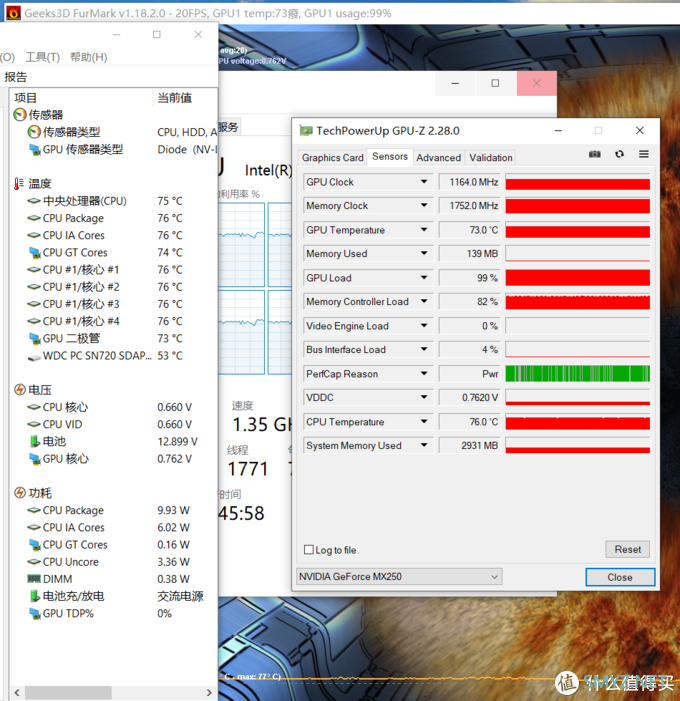Click the 温度 thermometer icon
The width and height of the screenshot is (680, 701).
pyautogui.click(x=19, y=184)
